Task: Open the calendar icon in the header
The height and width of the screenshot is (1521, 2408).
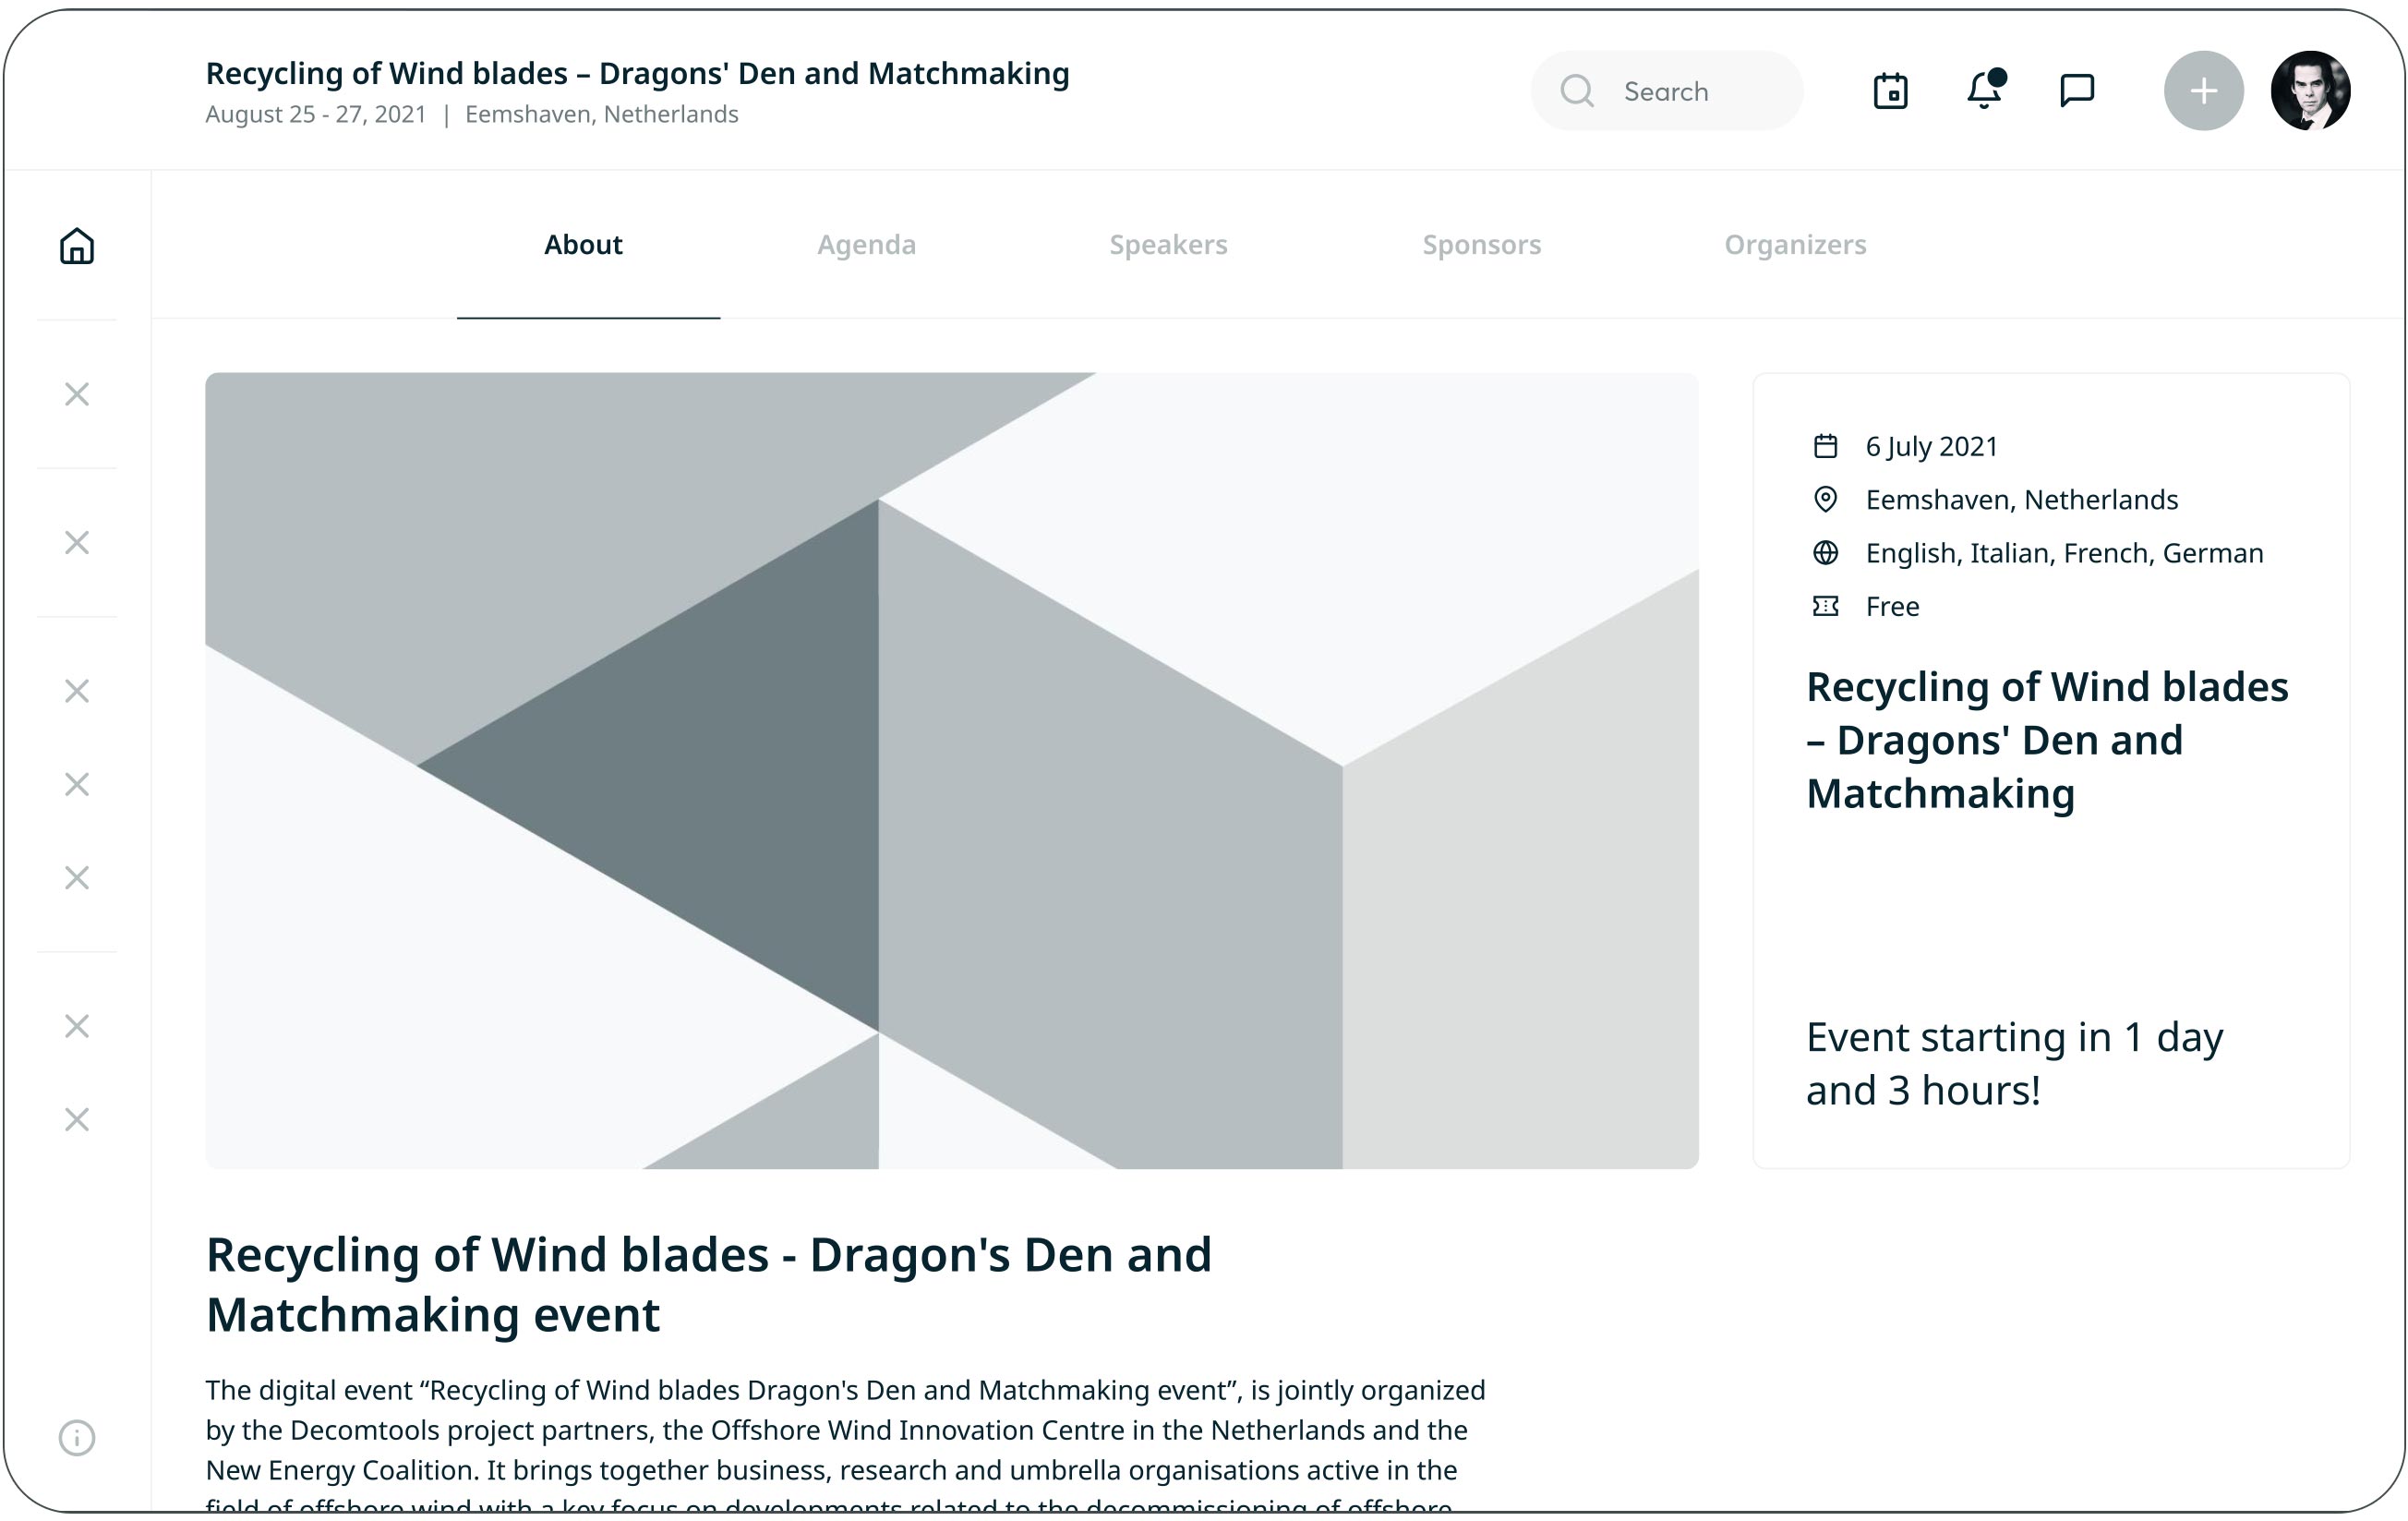Action: click(x=1890, y=91)
